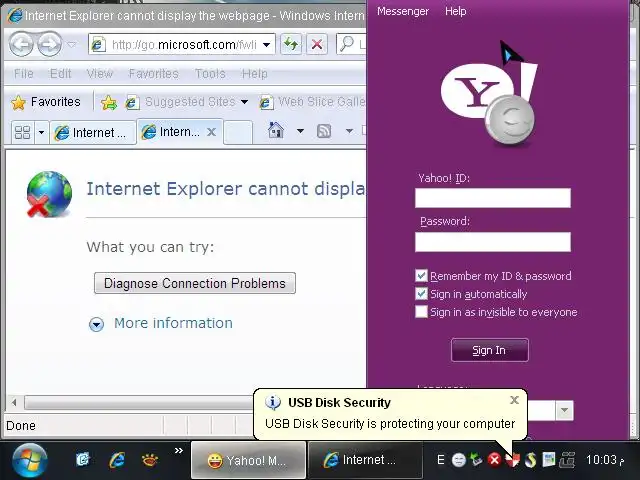Viewport: 640px width, 480px height.
Task: Click the Windows Start orb
Action: pos(29,461)
